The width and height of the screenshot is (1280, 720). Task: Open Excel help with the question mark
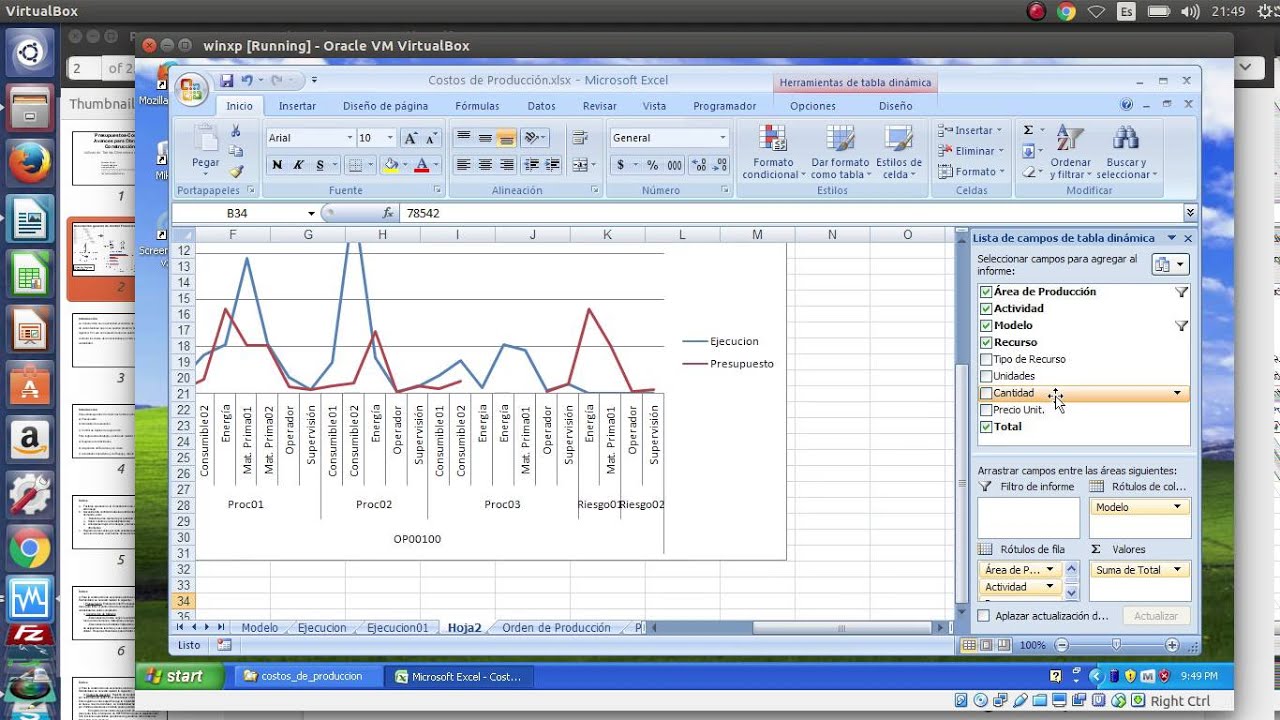point(1127,105)
